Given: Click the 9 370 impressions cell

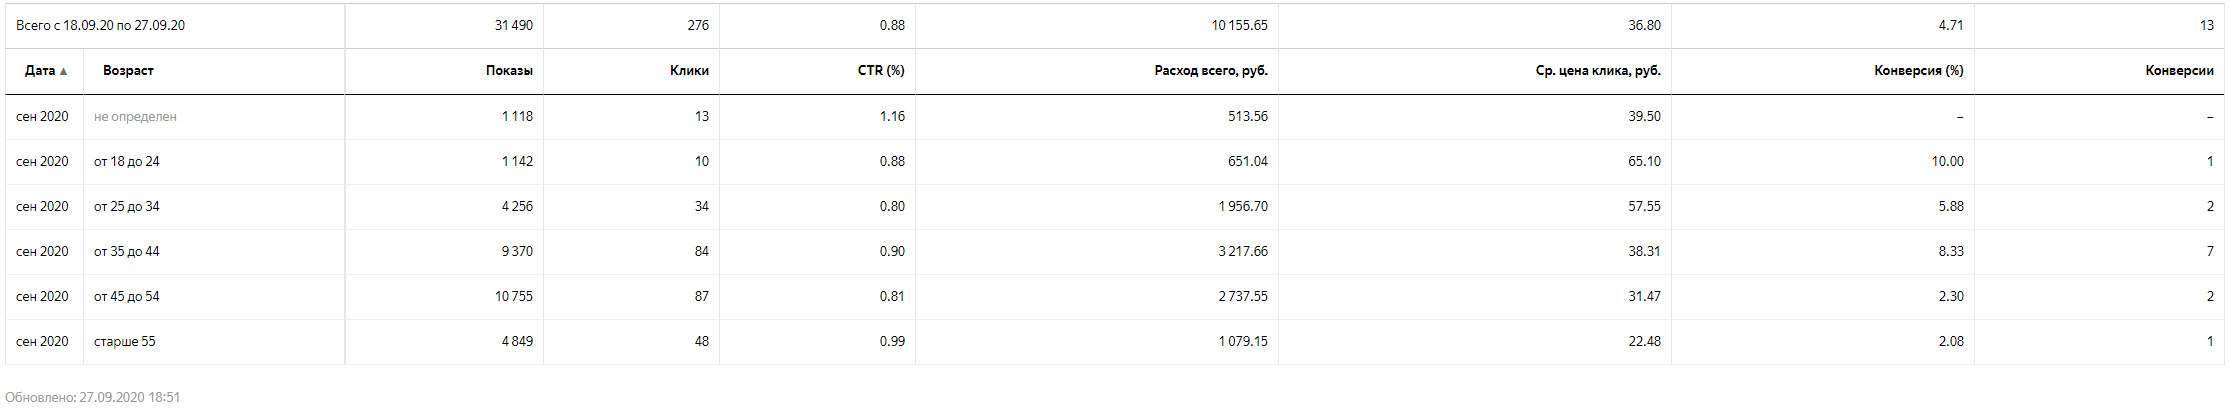Looking at the screenshot, I should click(x=517, y=252).
